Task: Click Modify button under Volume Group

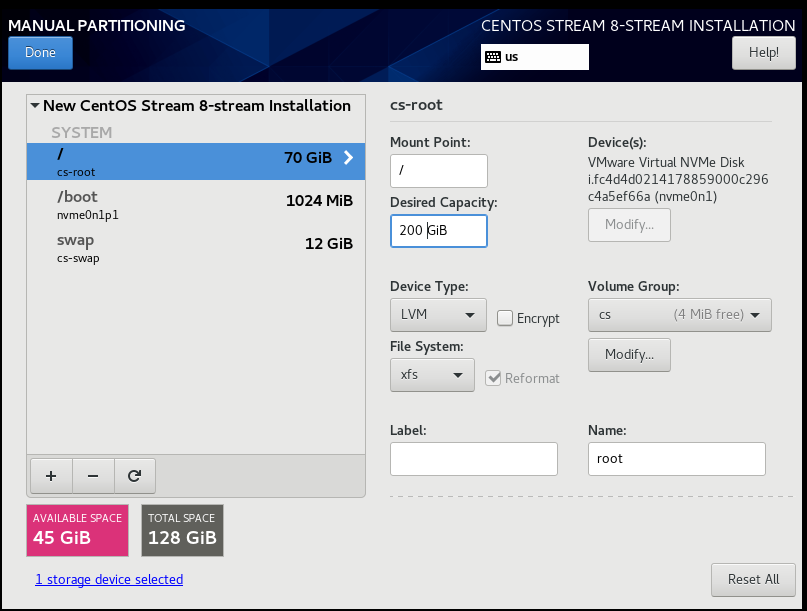Action: tap(629, 354)
